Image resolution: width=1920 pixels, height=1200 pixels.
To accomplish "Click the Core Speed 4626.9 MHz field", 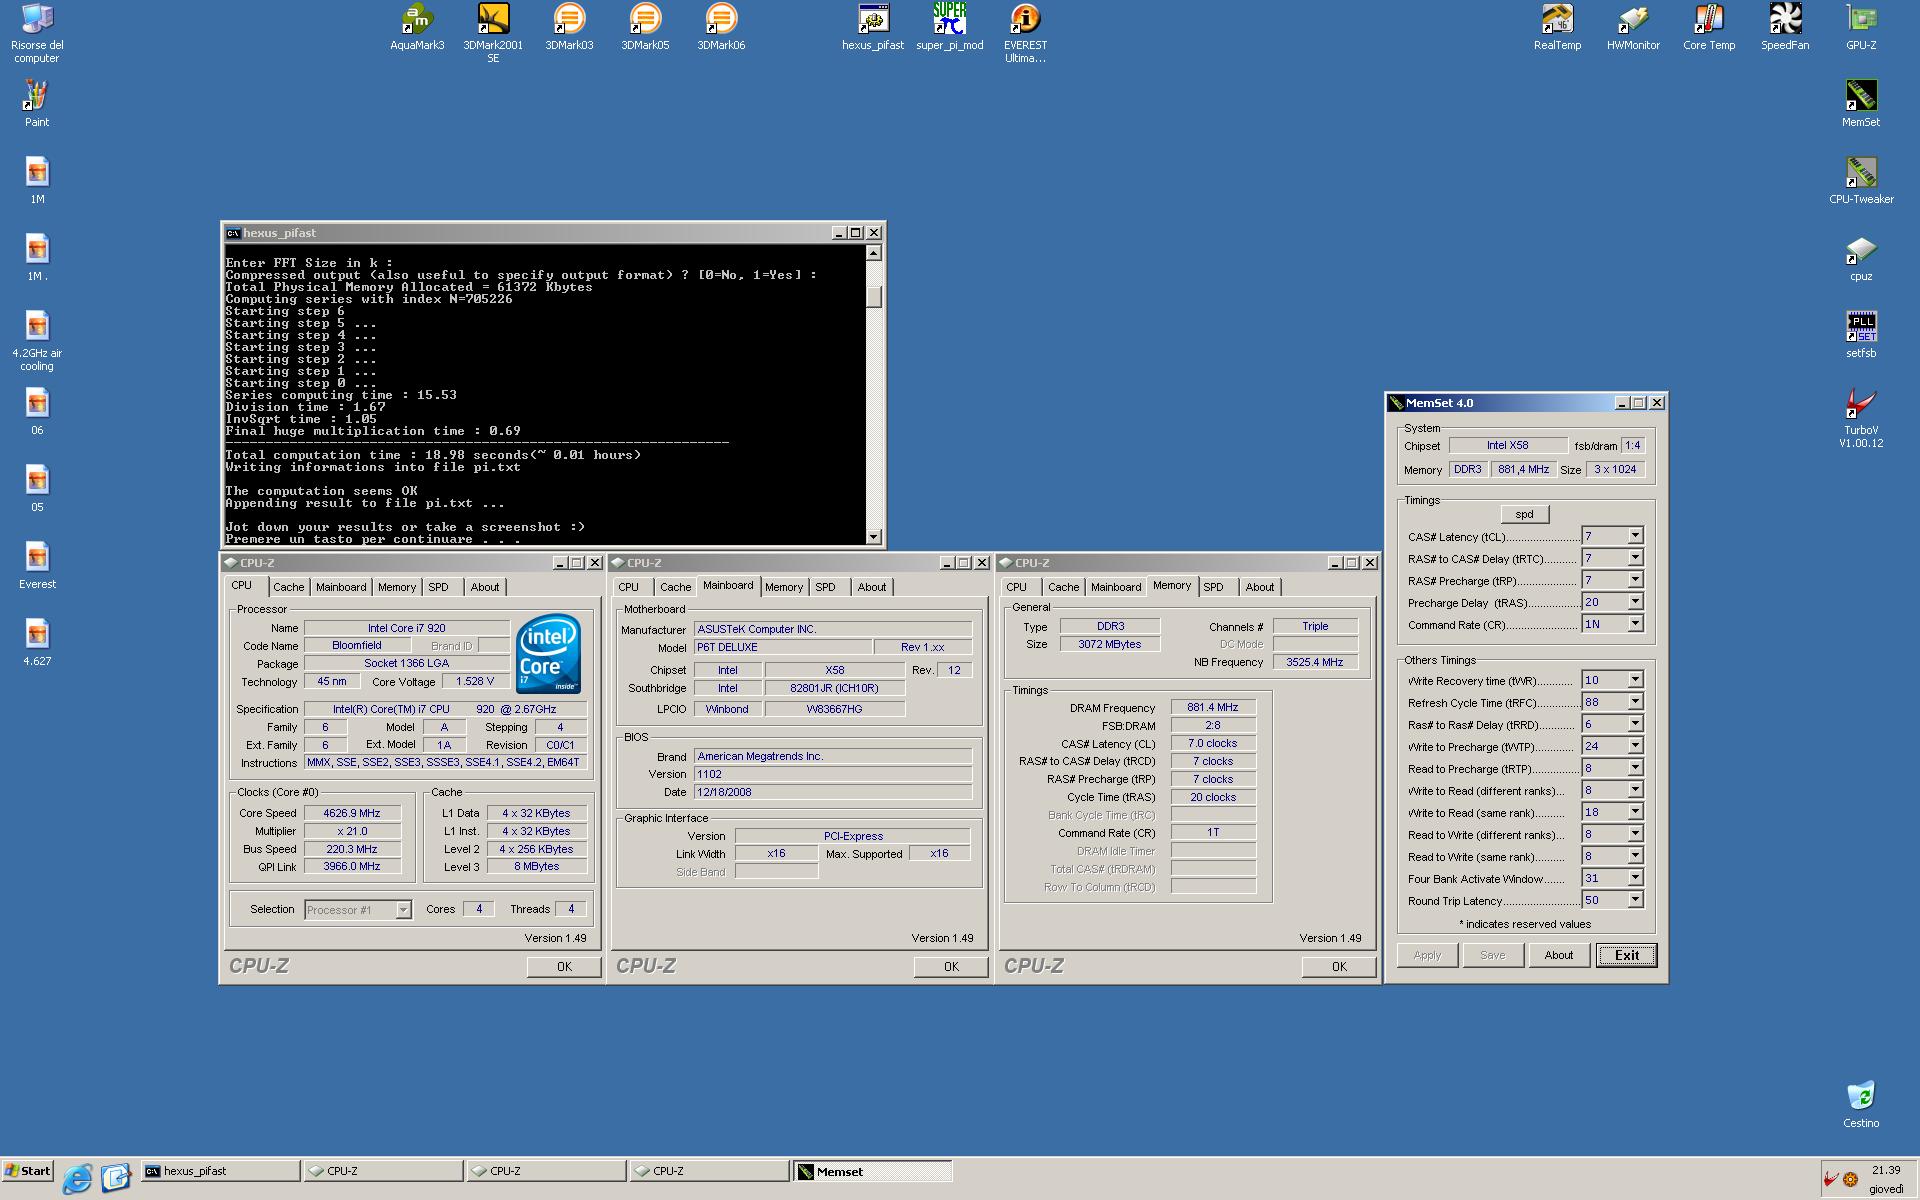I will (352, 813).
